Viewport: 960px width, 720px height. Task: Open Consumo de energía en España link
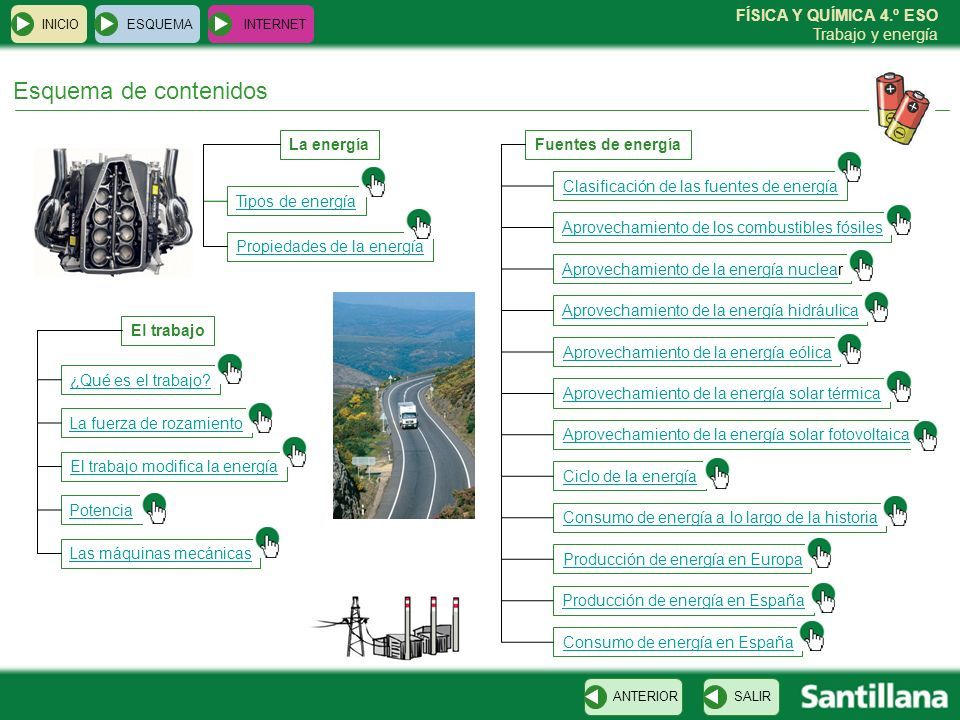click(678, 642)
